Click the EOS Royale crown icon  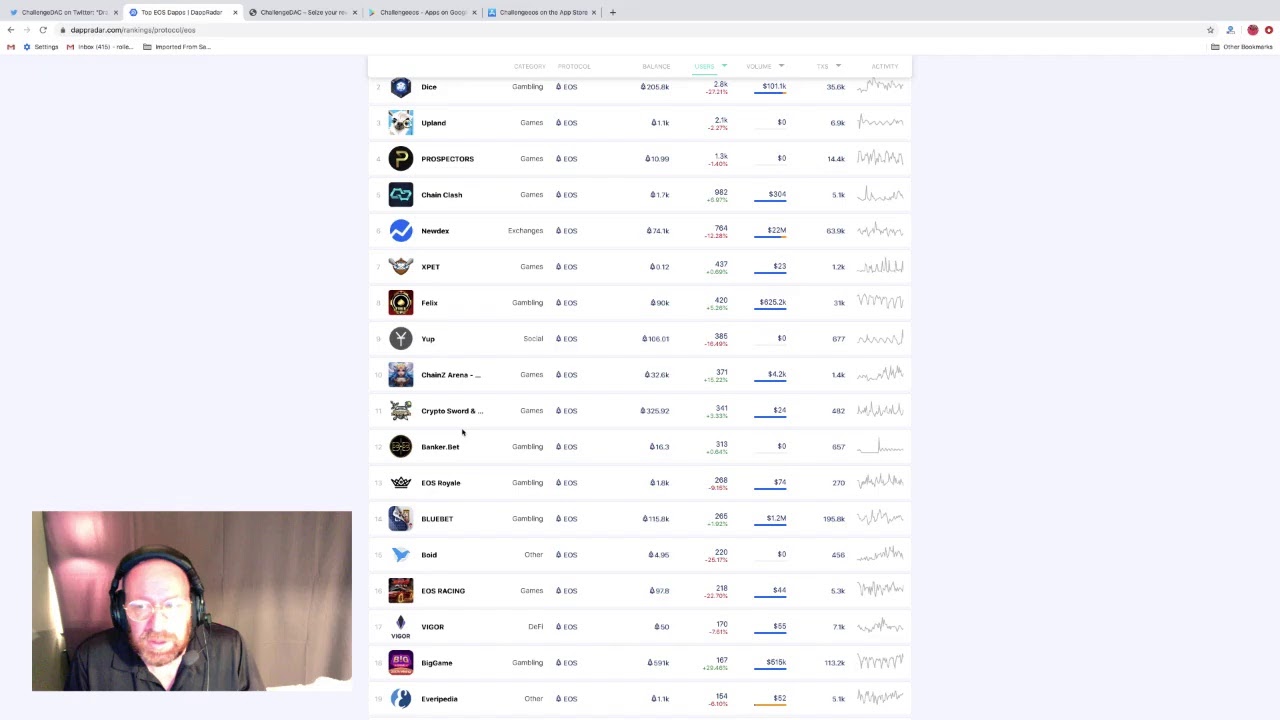click(401, 483)
